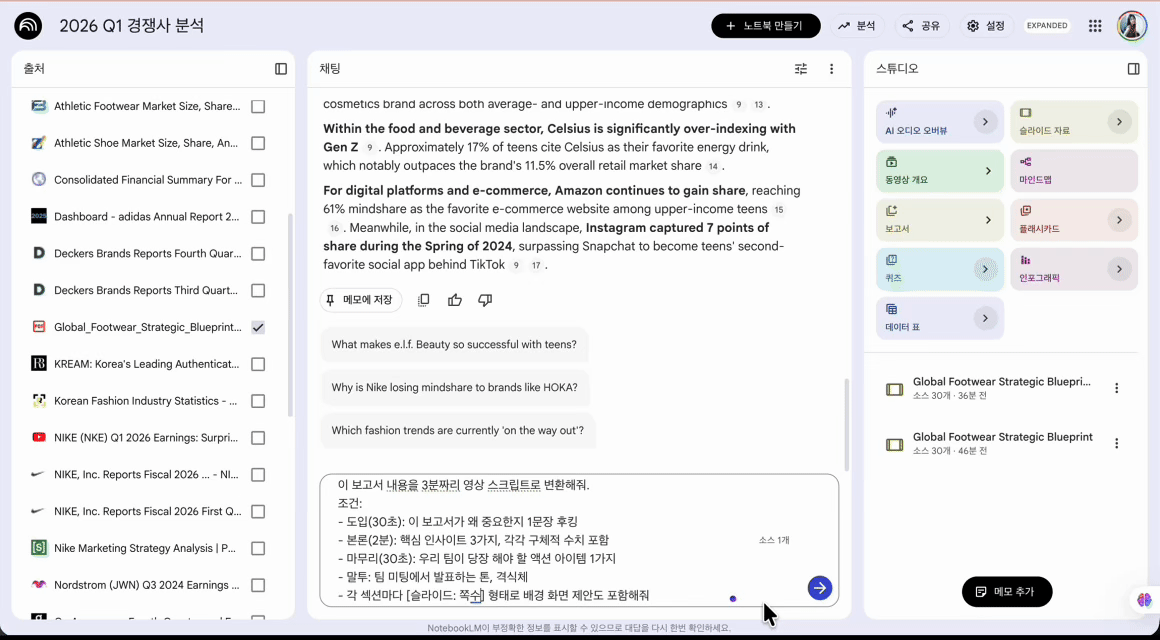Image resolution: width=1160 pixels, height=640 pixels.
Task: Click the brain extension icon at bottom right
Action: (1145, 599)
